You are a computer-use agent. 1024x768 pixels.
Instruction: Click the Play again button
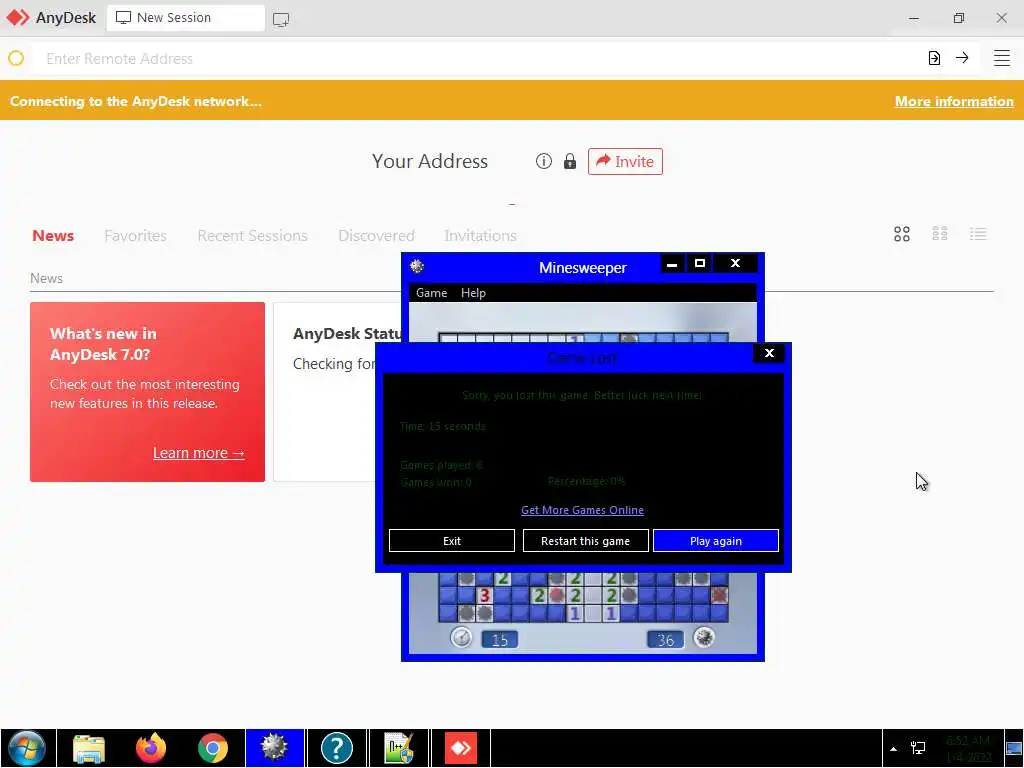click(x=716, y=541)
